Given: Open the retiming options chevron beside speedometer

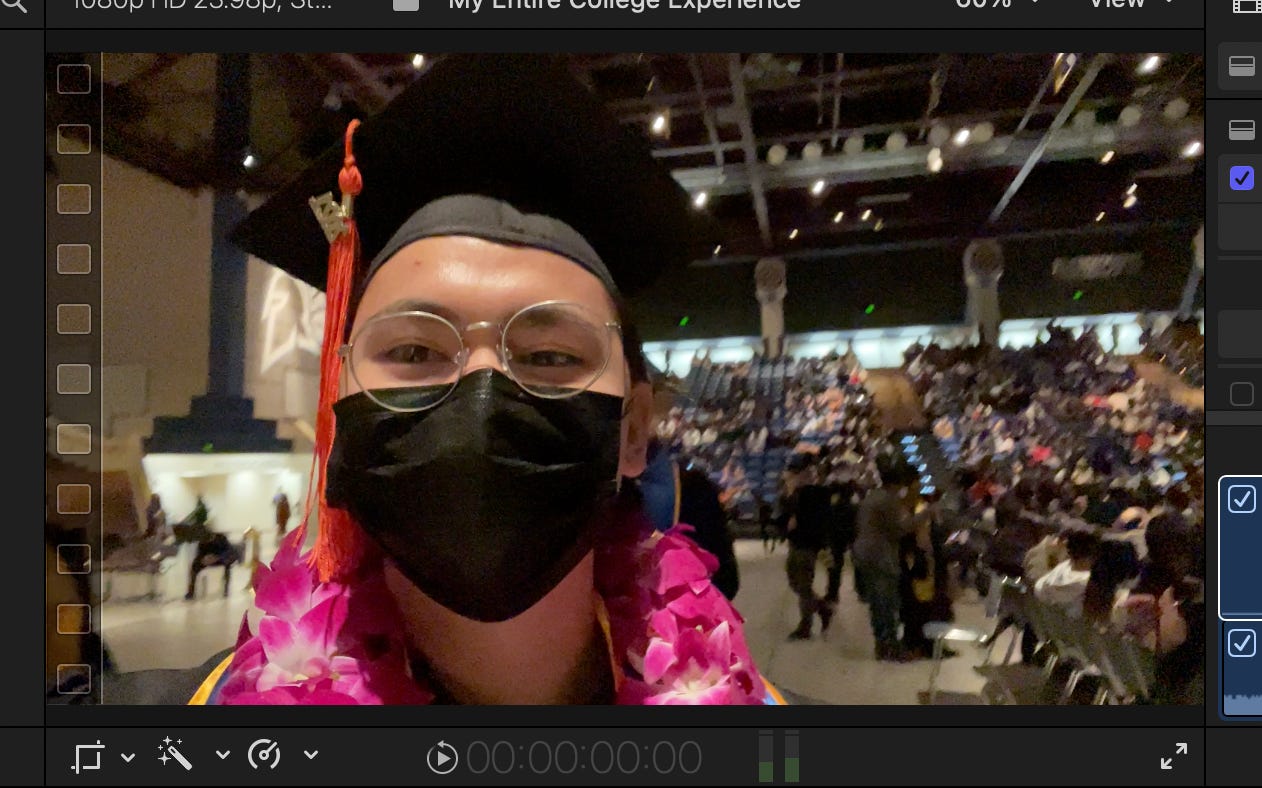Looking at the screenshot, I should (x=310, y=755).
